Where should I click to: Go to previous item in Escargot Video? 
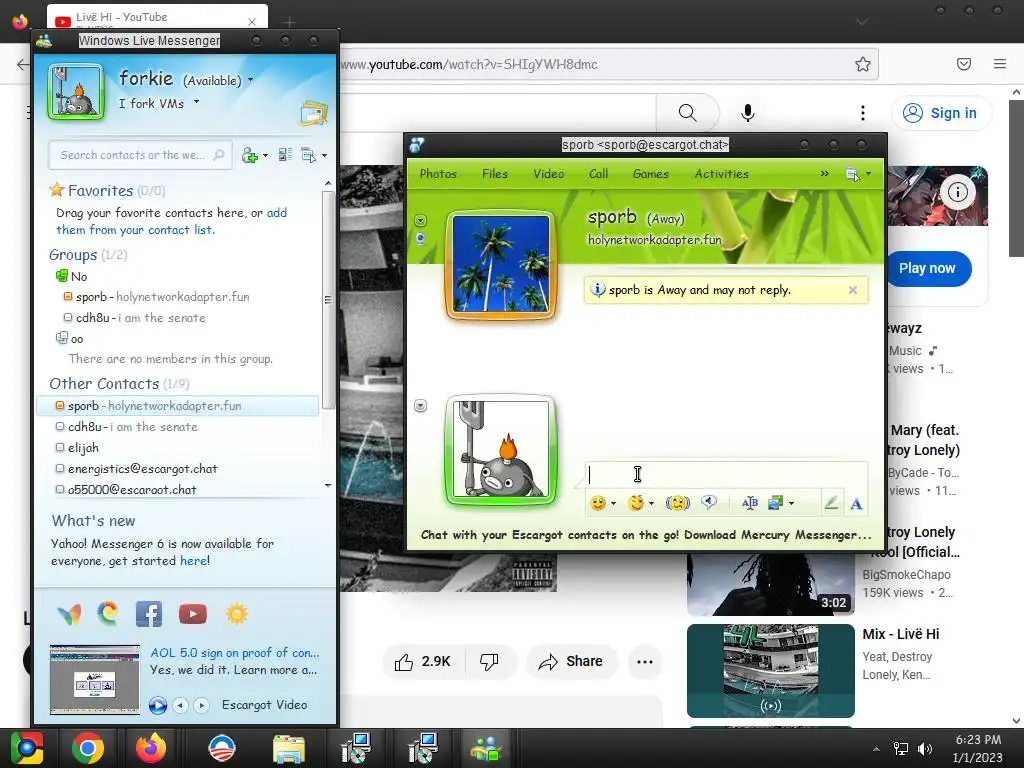(180, 705)
